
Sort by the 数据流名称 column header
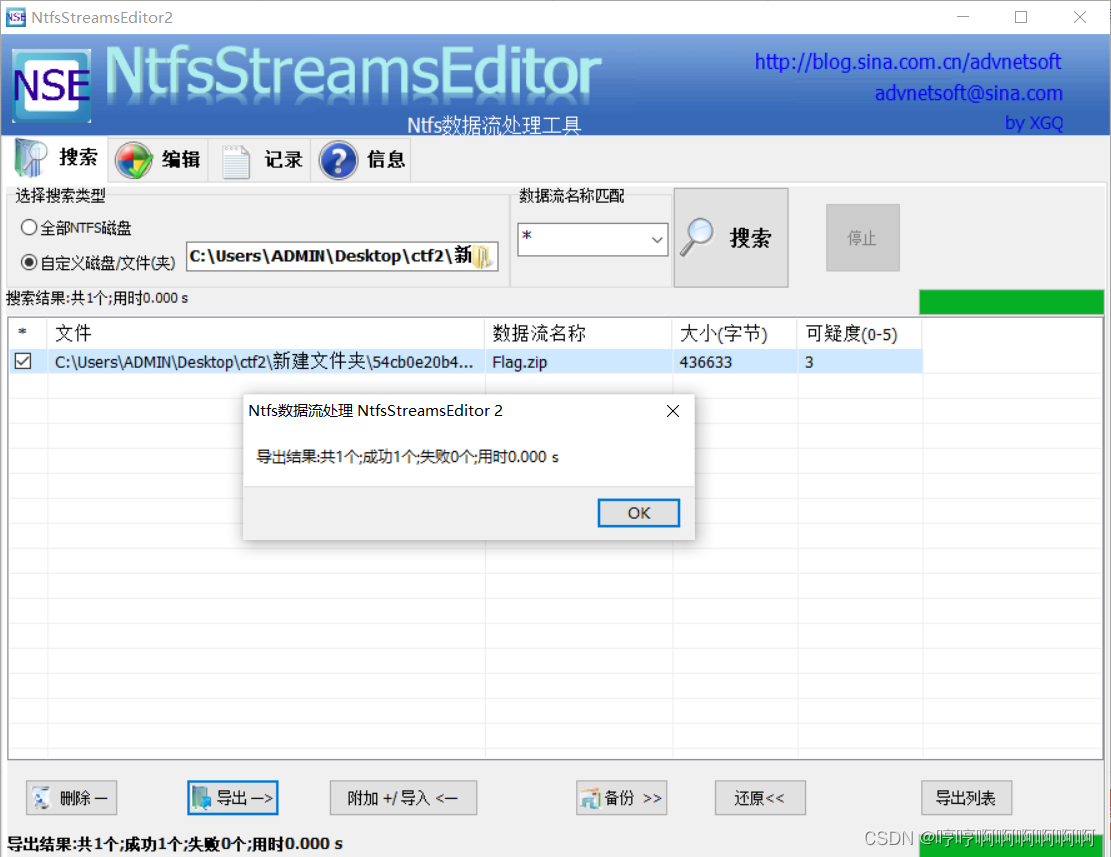click(579, 333)
